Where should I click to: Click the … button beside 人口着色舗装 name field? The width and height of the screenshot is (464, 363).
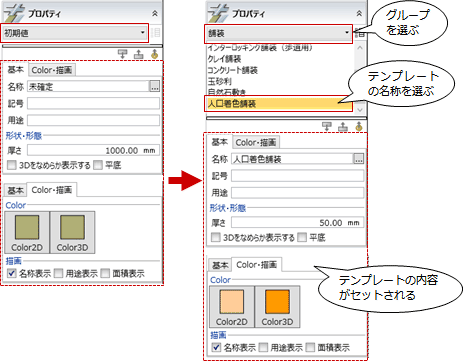pyautogui.click(x=359, y=159)
